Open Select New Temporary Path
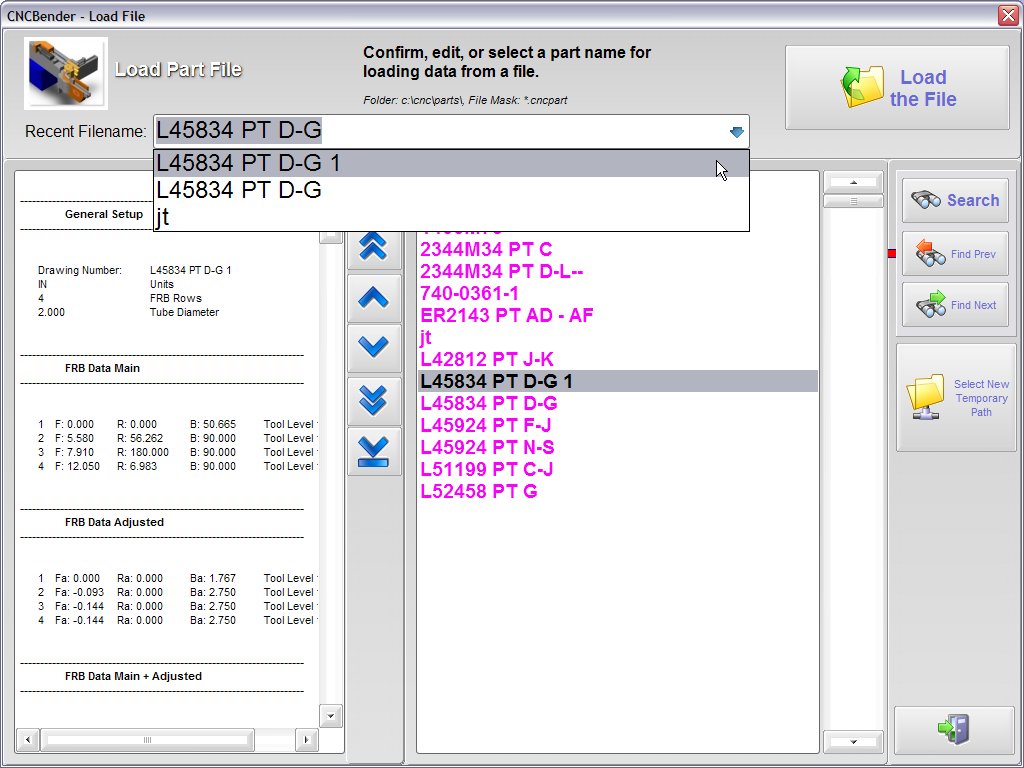Screen dimensions: 1024x768 pyautogui.click(x=955, y=398)
